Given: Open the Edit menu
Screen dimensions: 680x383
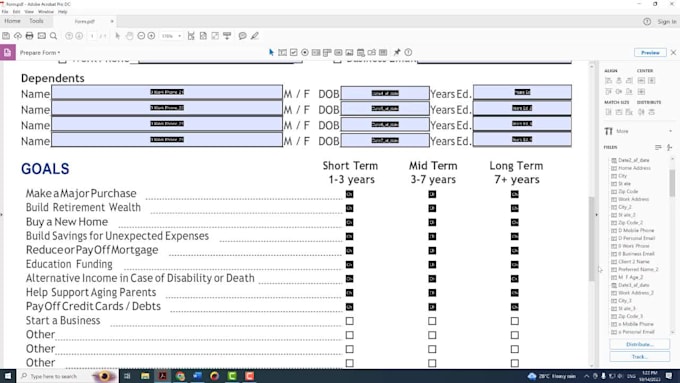Looking at the screenshot, I should pyautogui.click(x=16, y=12).
